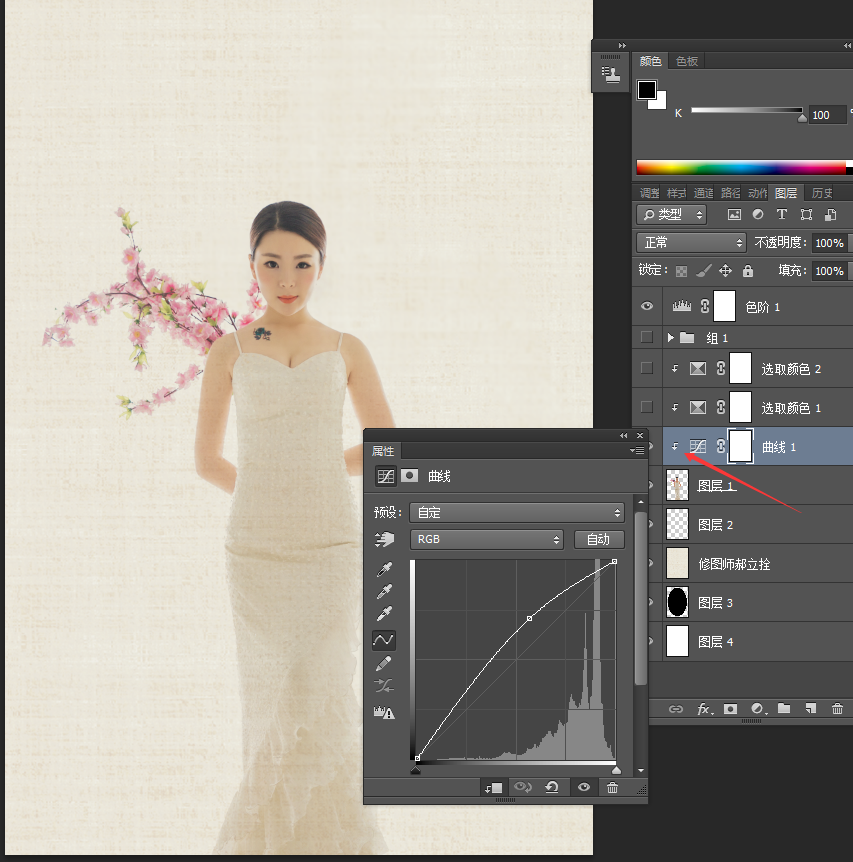Click the black foreground color swatch

647,90
